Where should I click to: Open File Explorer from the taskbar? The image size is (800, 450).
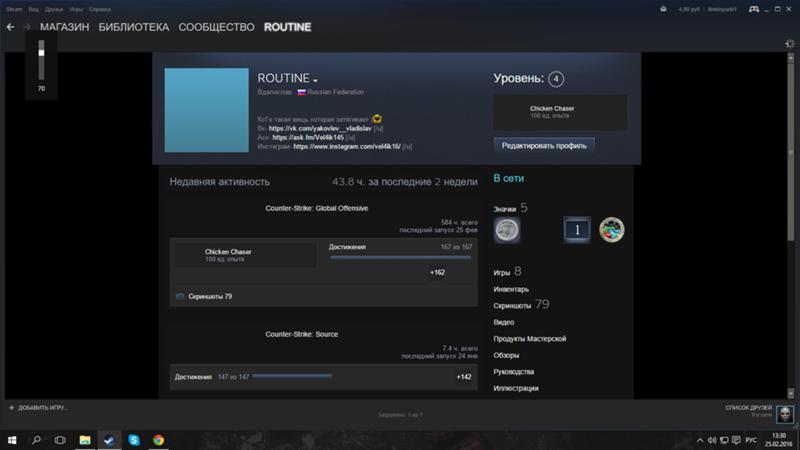pyautogui.click(x=85, y=440)
